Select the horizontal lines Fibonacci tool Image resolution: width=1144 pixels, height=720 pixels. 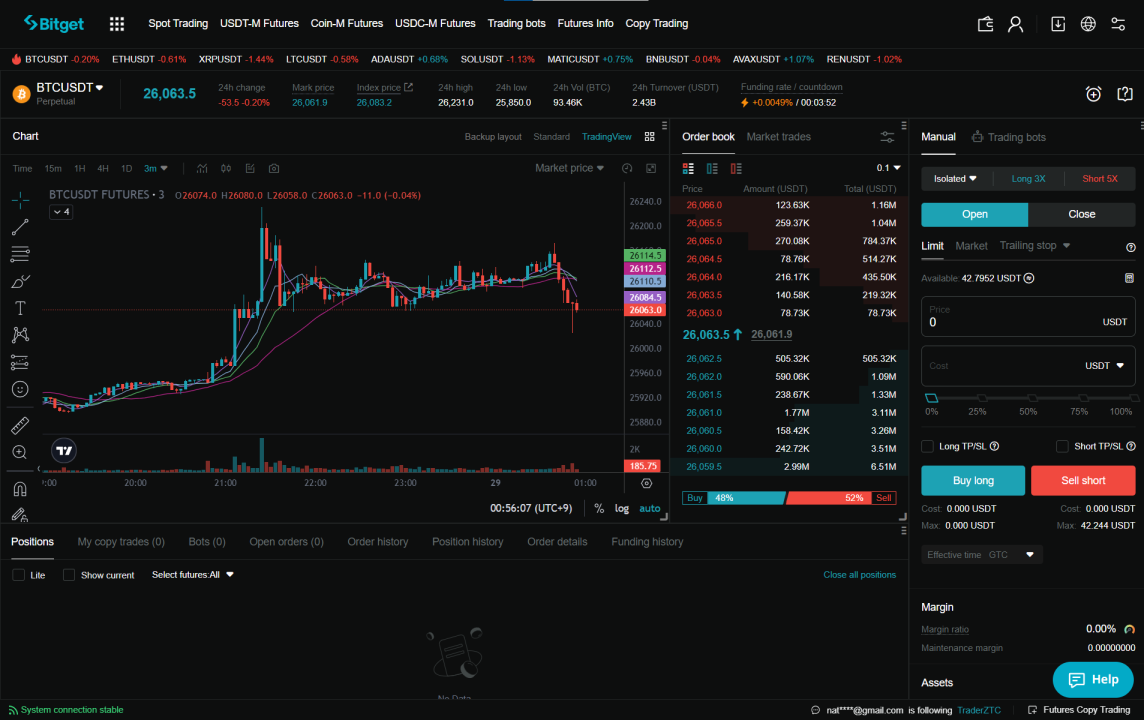coord(20,254)
